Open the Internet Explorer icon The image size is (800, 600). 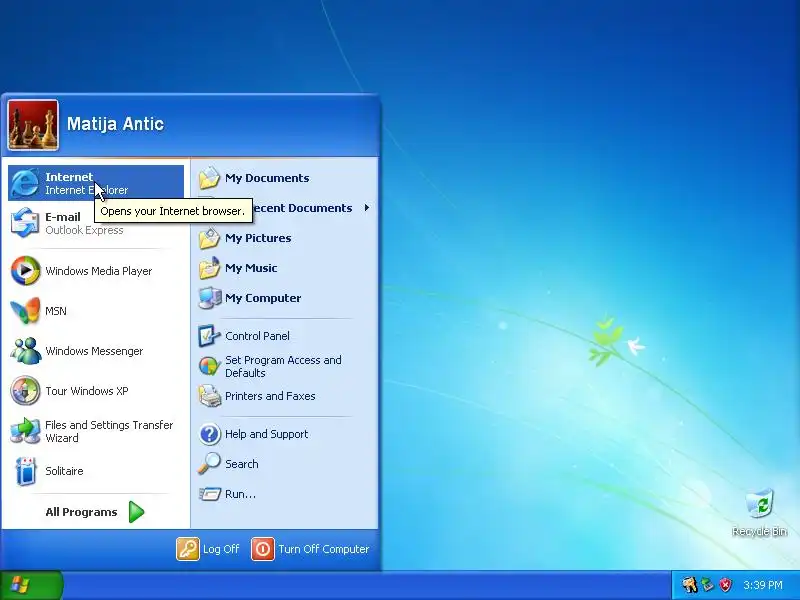point(24,183)
